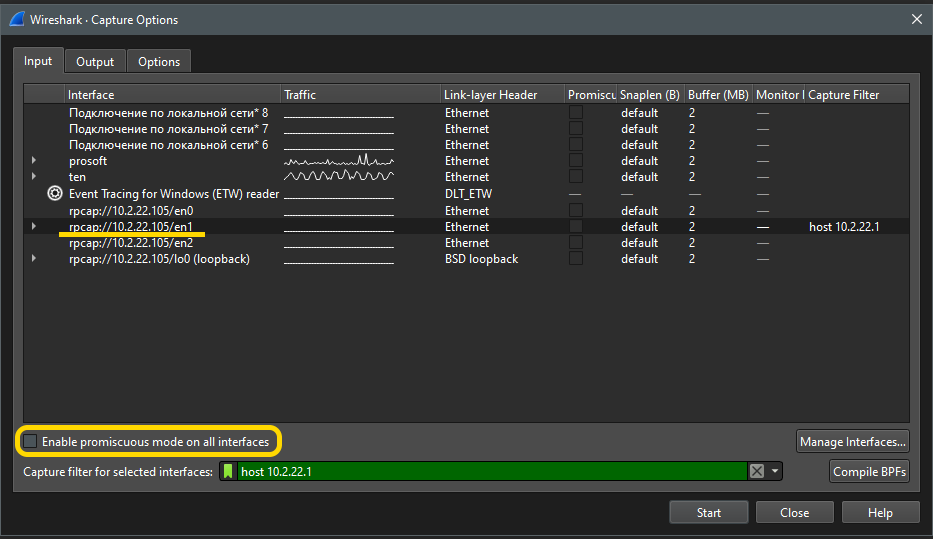Select interface Подключение по локальной сети* 6
Screen dimensions: 933x539
[168, 145]
